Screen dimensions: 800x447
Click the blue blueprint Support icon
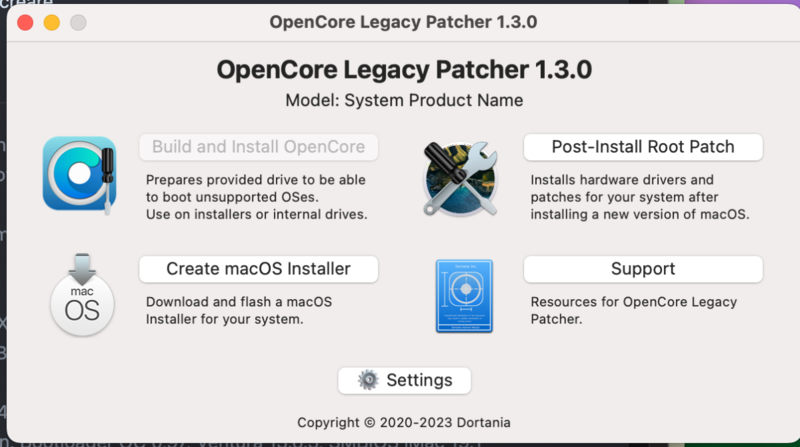click(x=464, y=295)
